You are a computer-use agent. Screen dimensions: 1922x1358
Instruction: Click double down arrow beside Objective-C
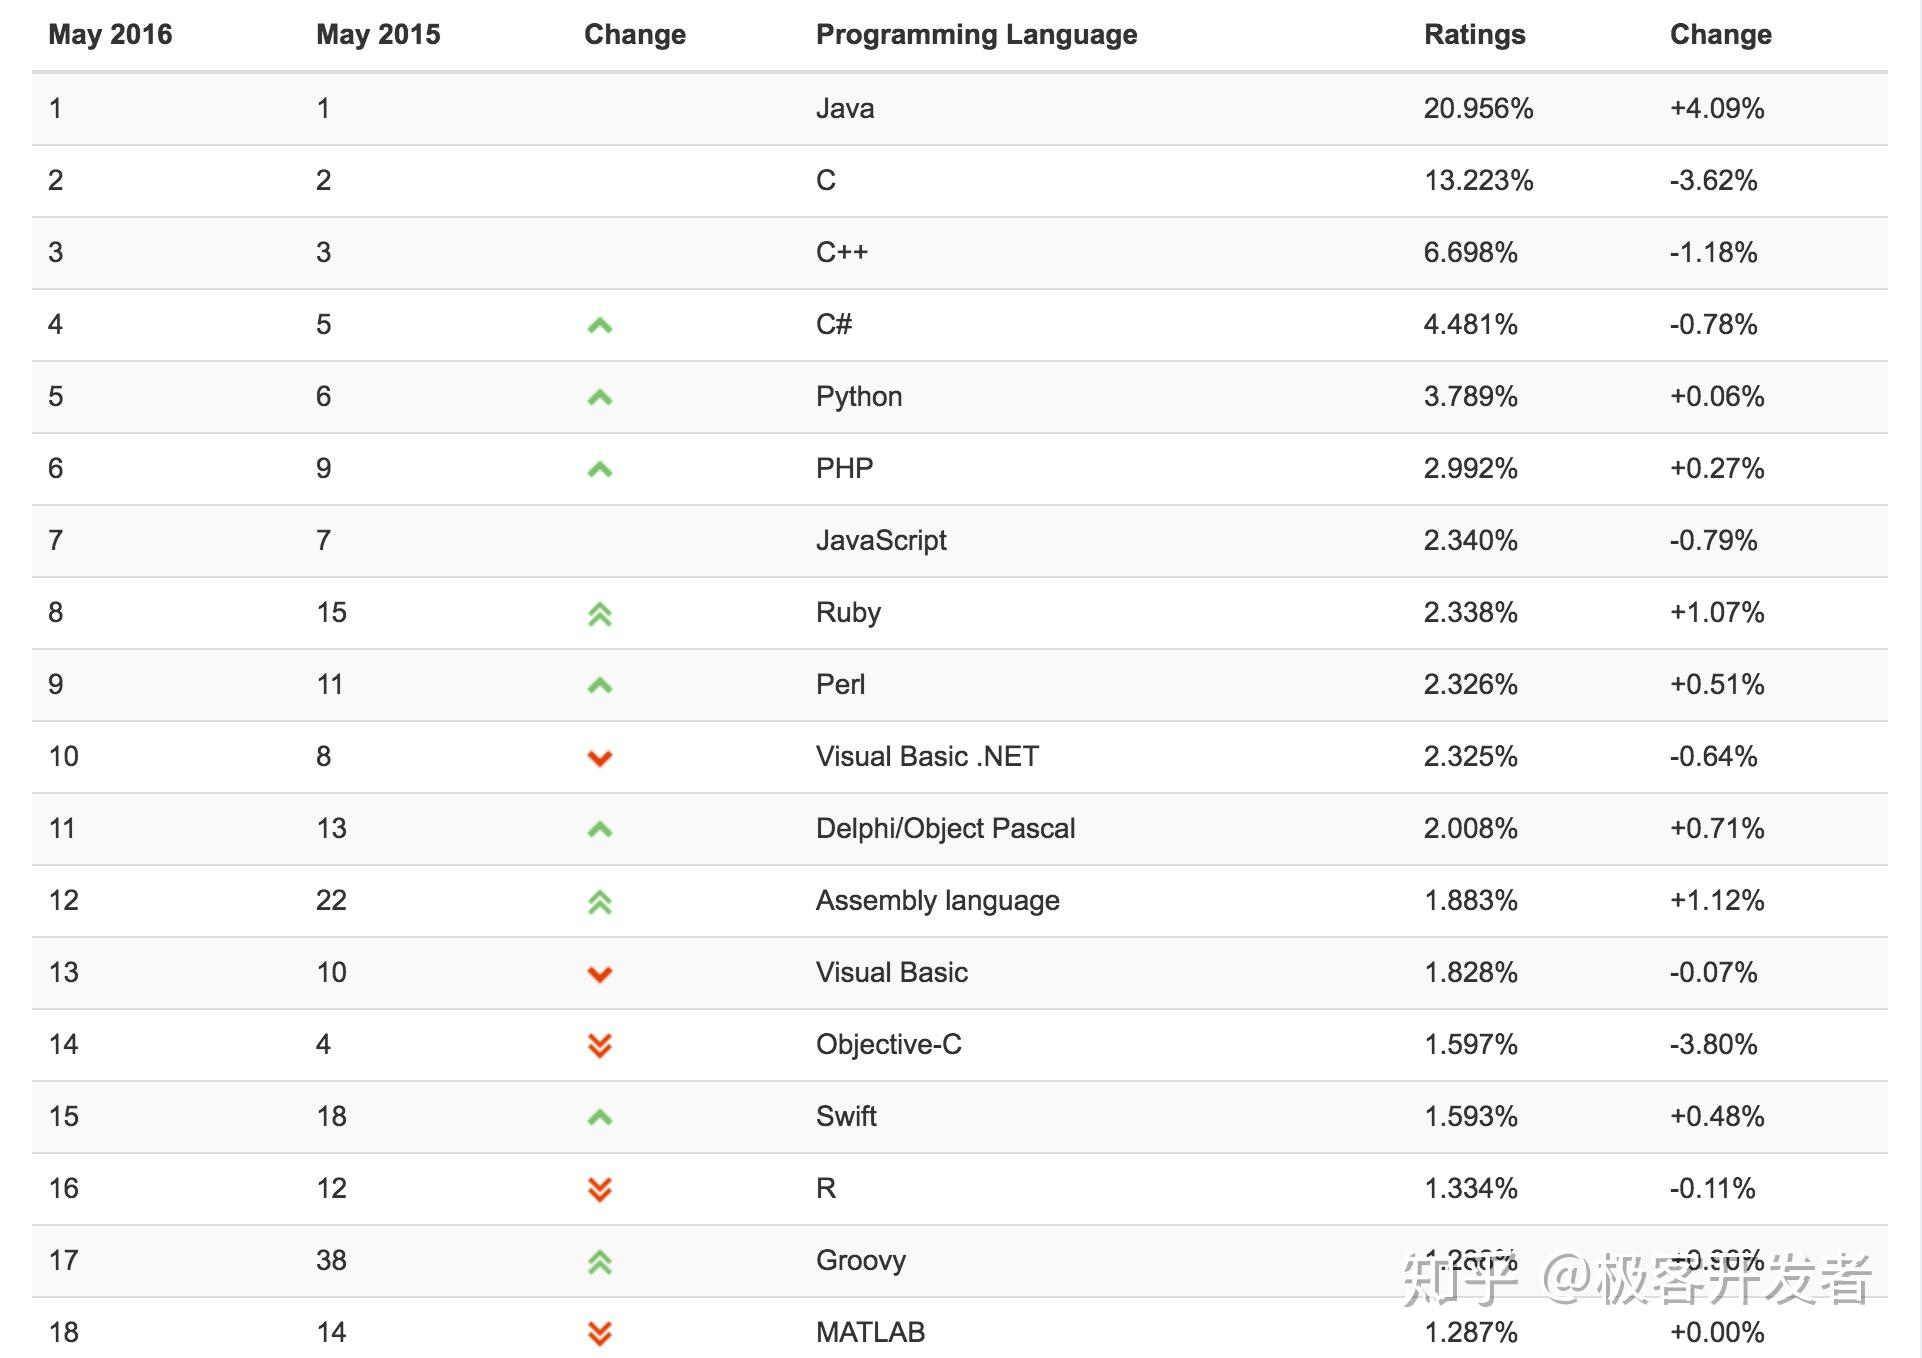pos(599,1046)
